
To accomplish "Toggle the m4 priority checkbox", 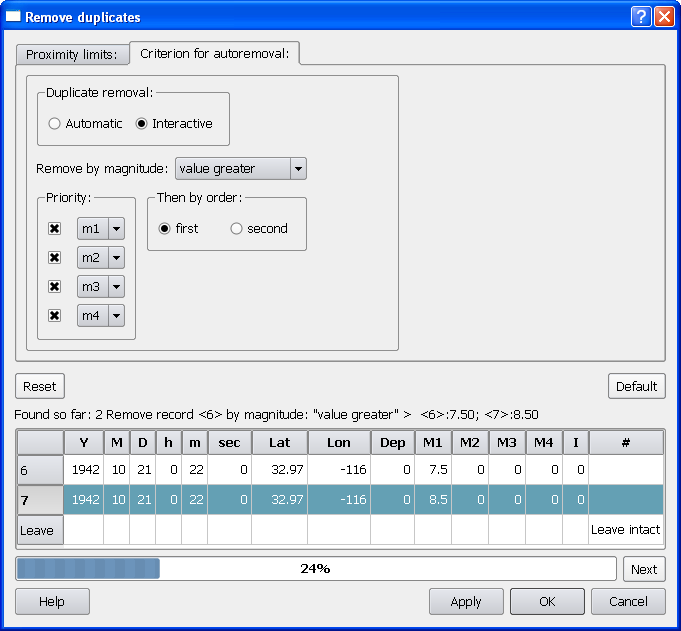I will tap(54, 316).
